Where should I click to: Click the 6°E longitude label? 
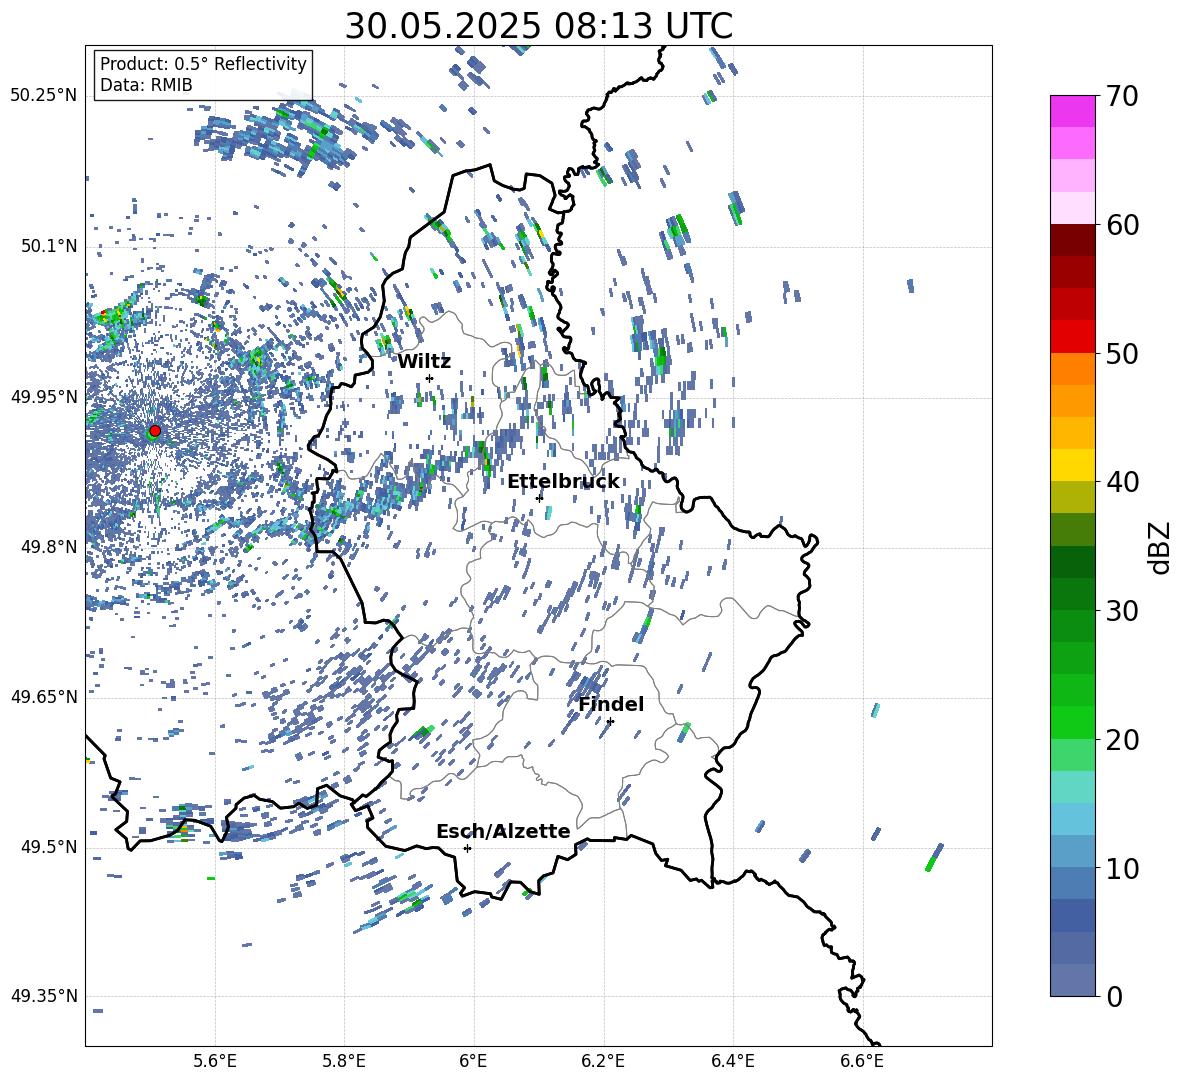473,1062
